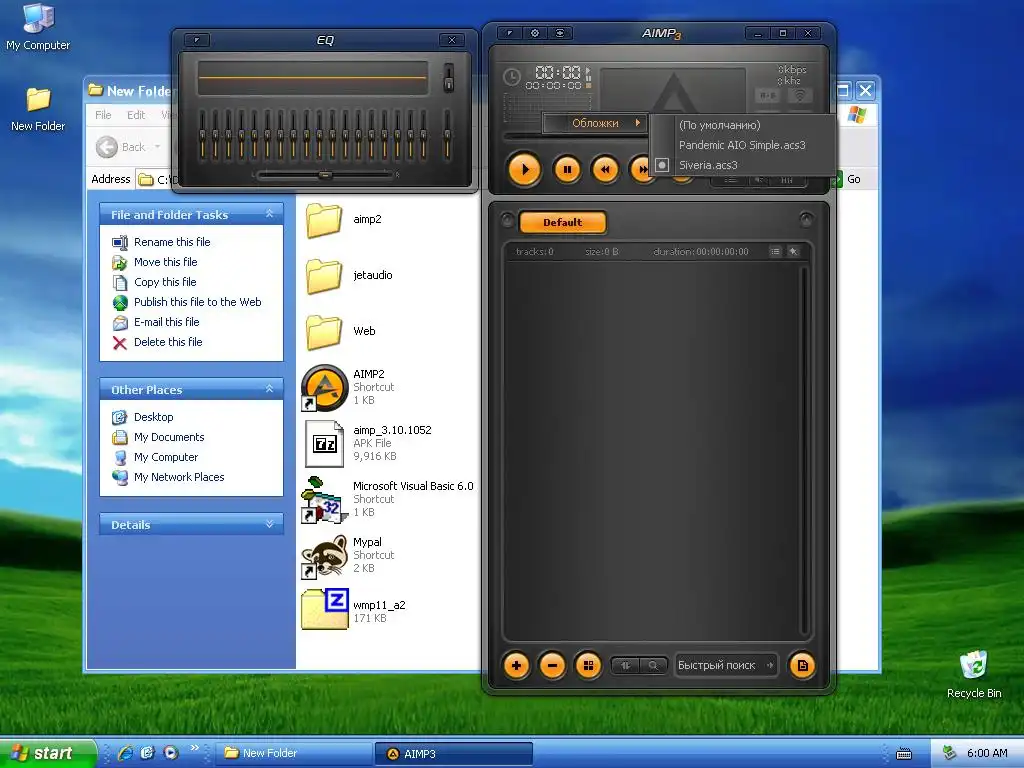Click the Быстрый поиск quick search field
Screen dimensions: 1024x768
[x=725, y=665]
